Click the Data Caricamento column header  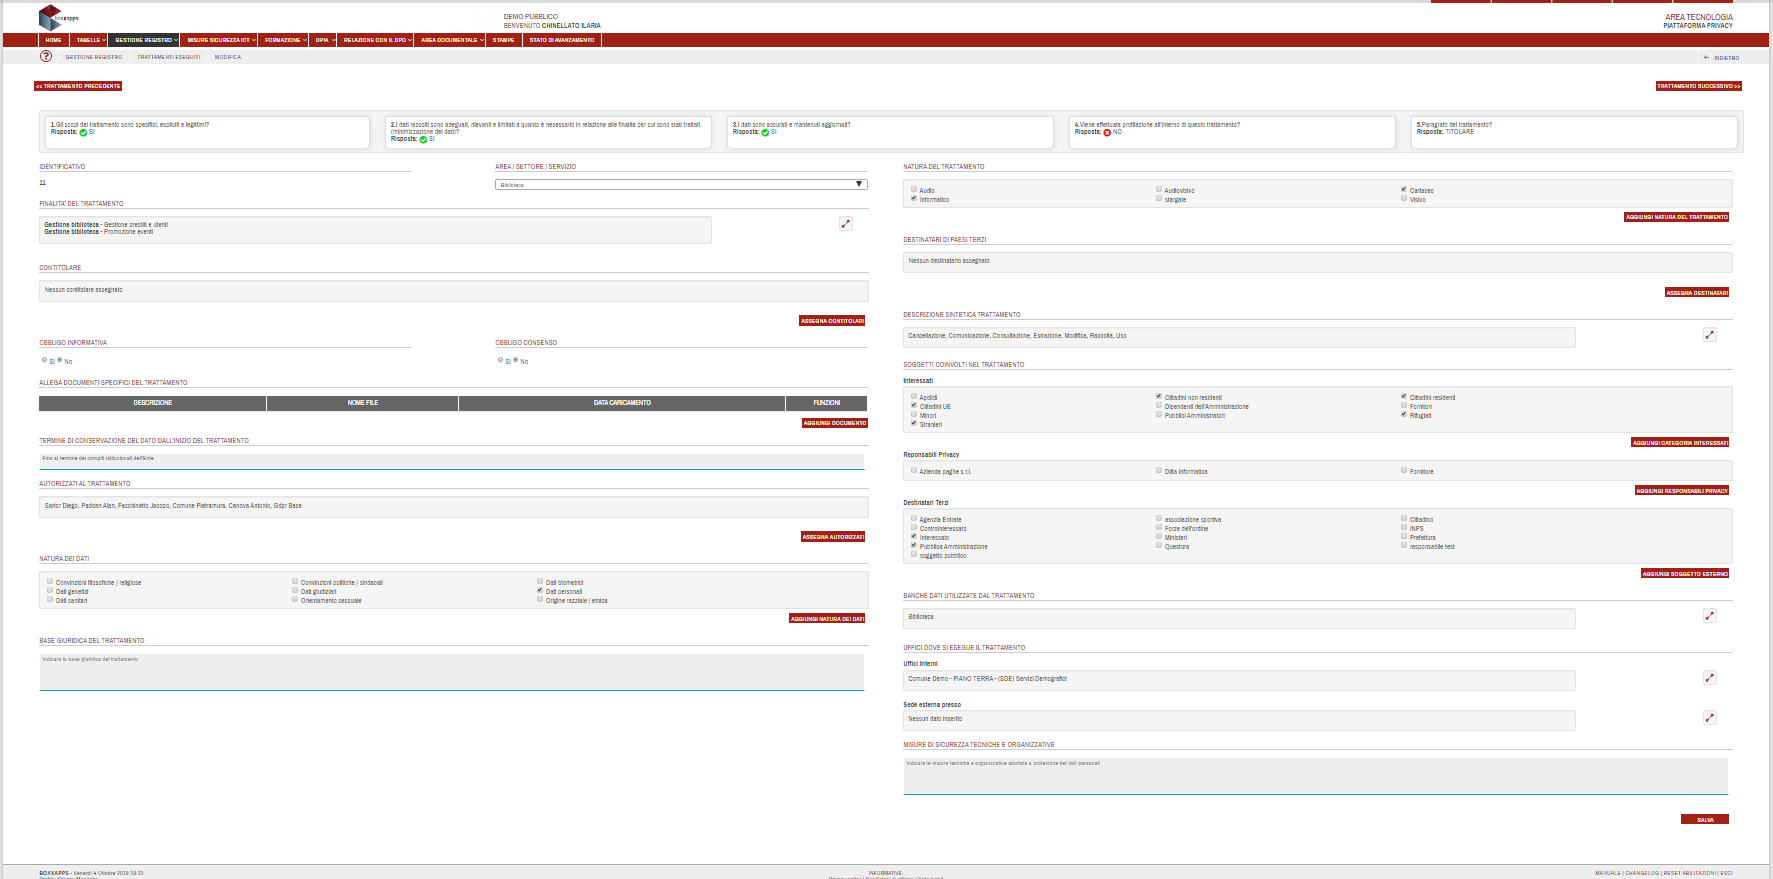622,403
